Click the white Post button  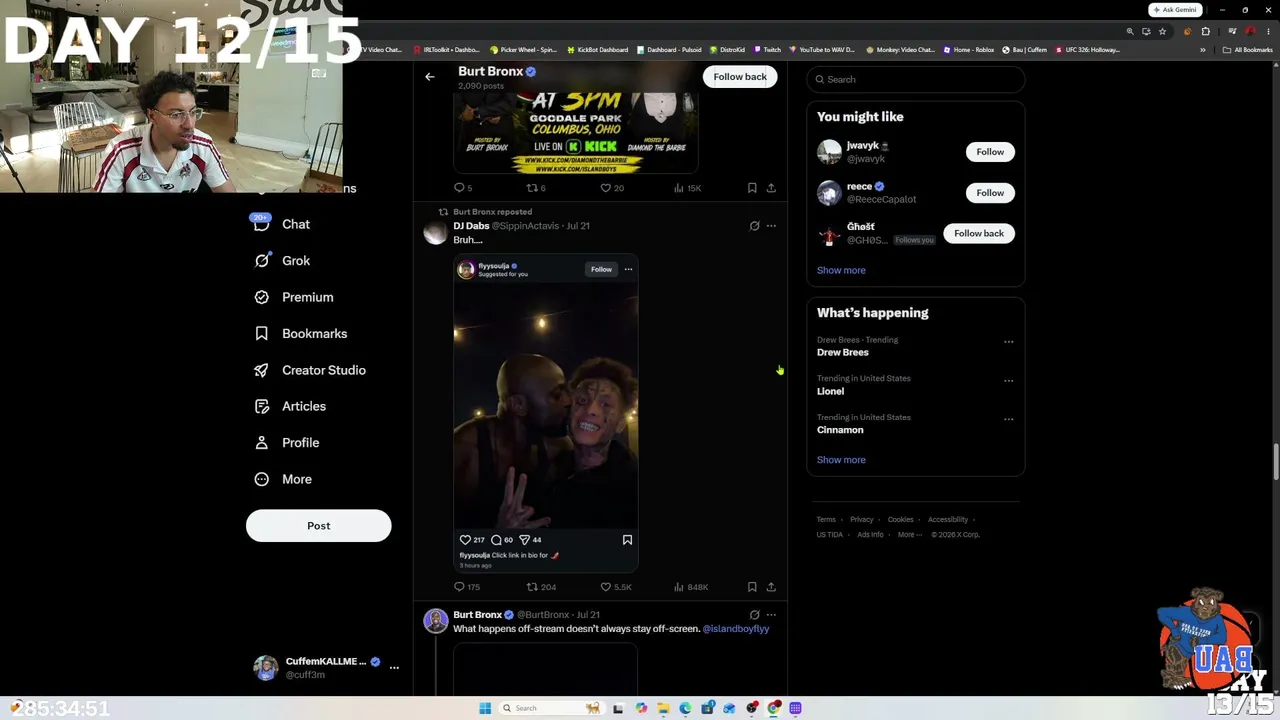pyautogui.click(x=318, y=526)
